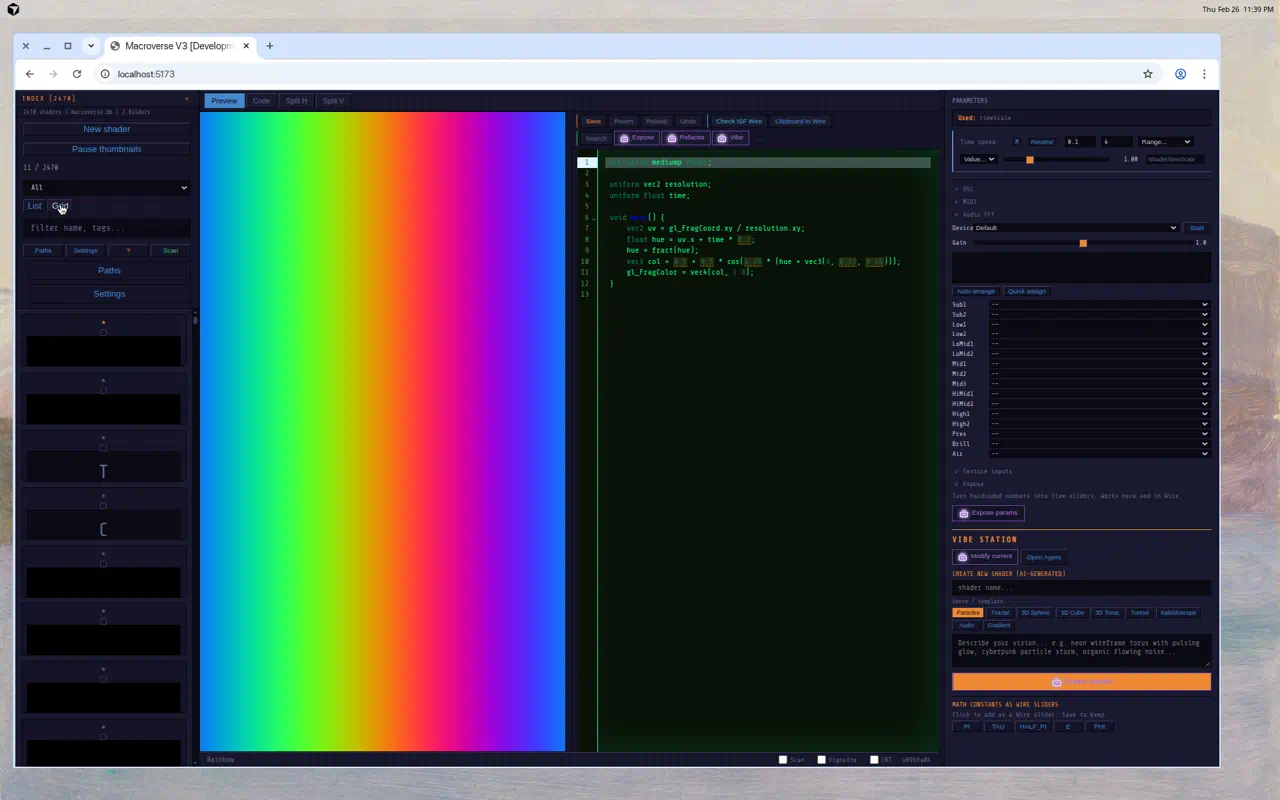Click the Save button in editor toolbar
1280x800 pixels.
click(x=593, y=121)
